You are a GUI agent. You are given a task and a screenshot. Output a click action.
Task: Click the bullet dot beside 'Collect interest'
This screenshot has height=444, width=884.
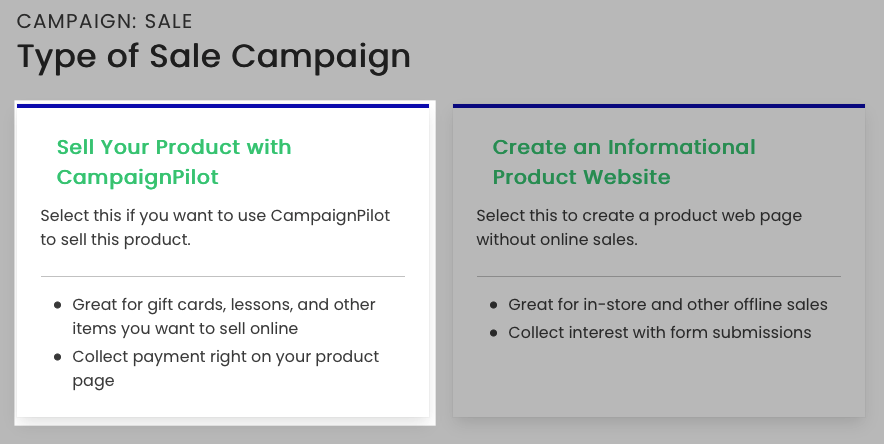point(493,333)
